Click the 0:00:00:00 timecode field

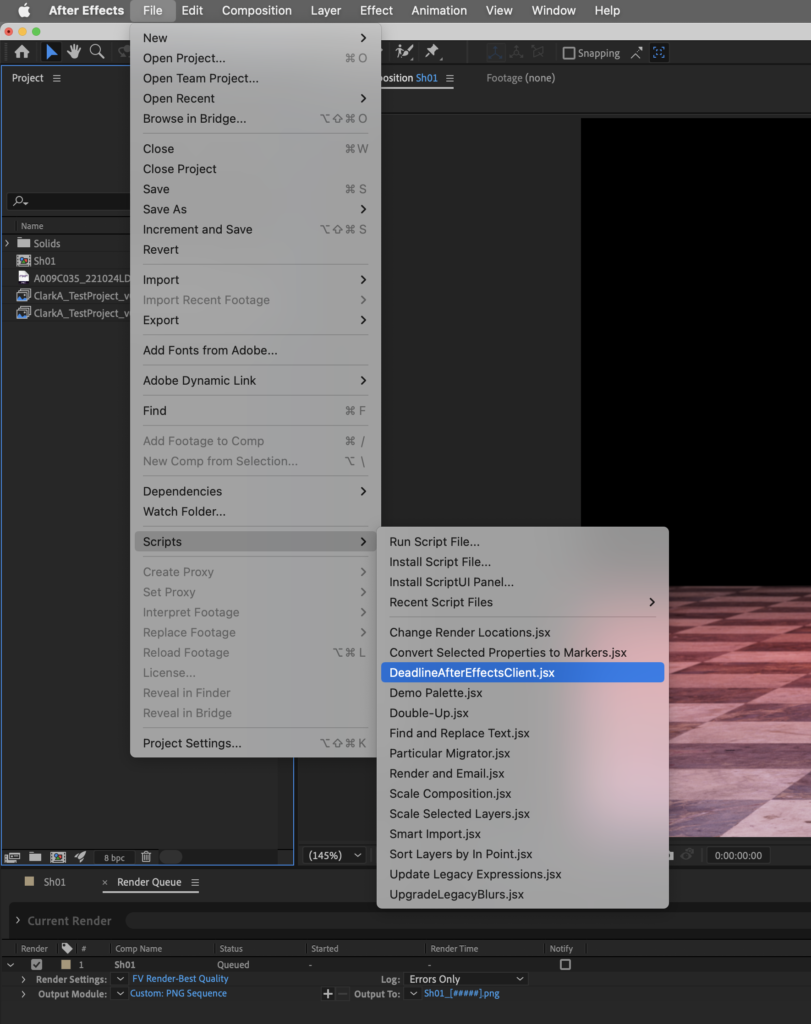click(738, 856)
